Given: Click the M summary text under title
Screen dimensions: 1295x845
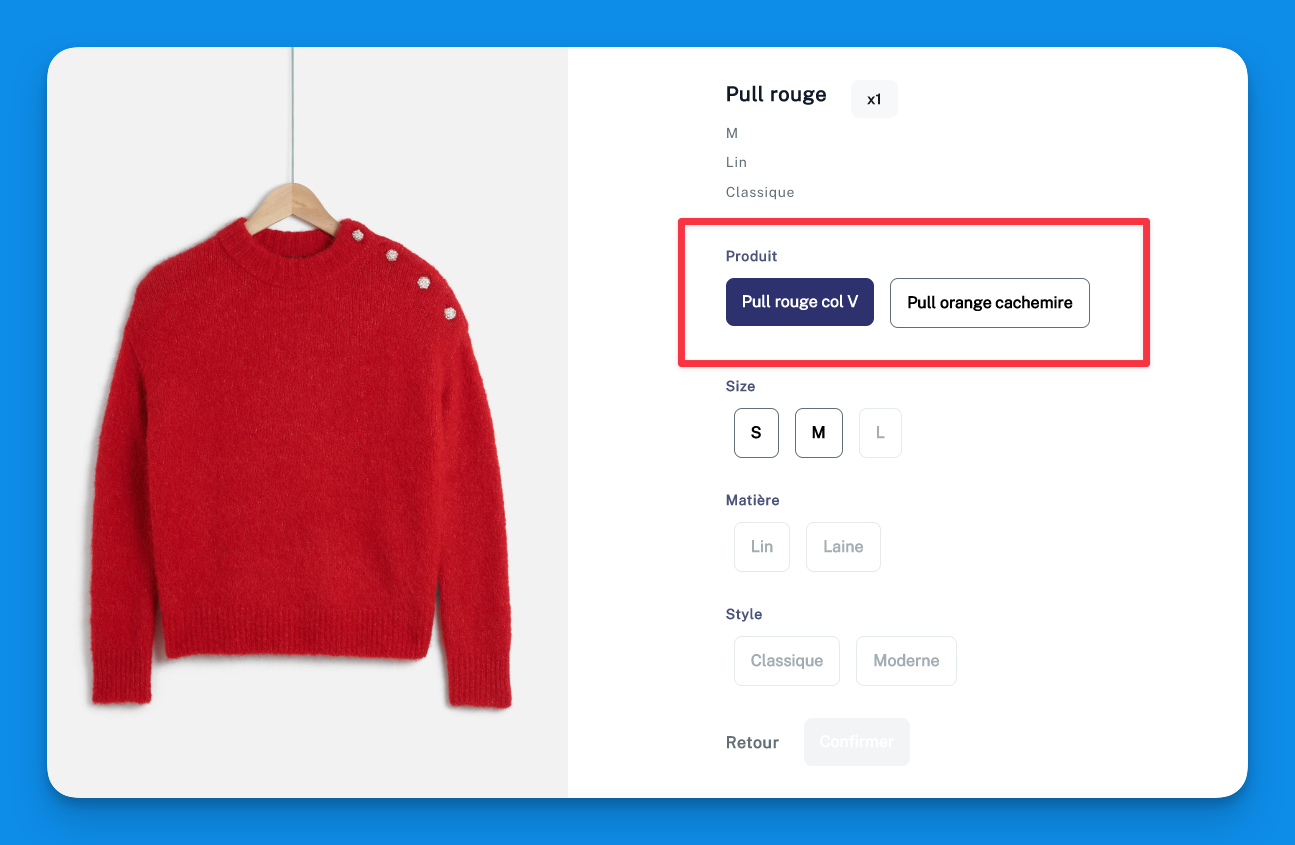Looking at the screenshot, I should pos(732,133).
